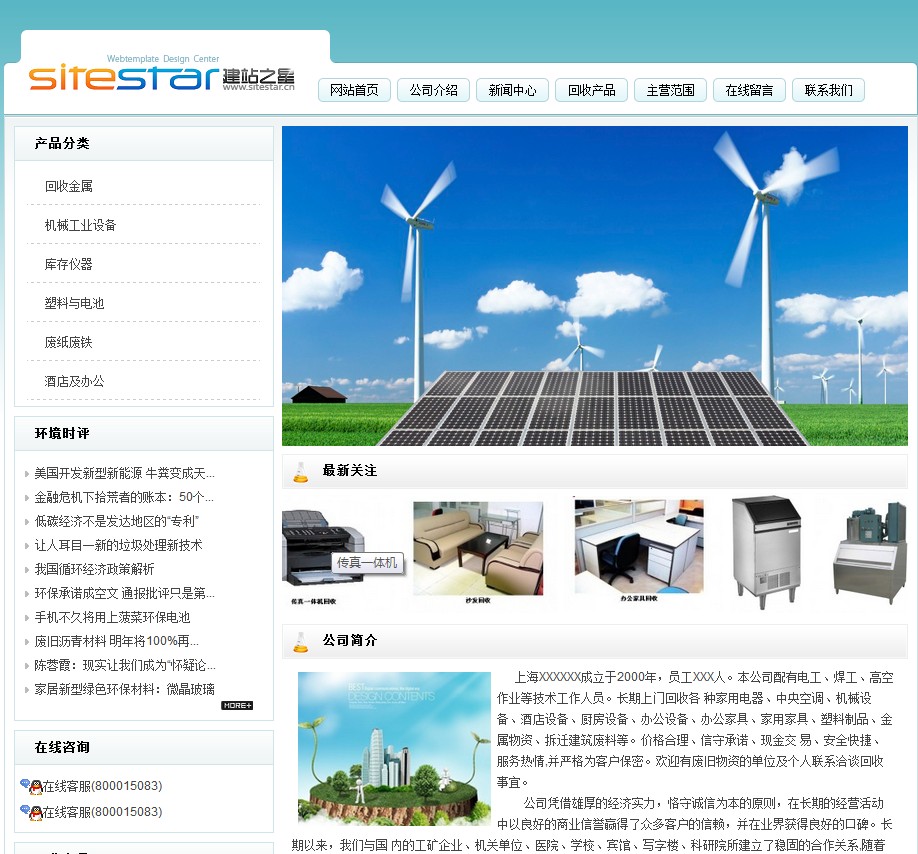Click the SiteStar logo in header
The image size is (918, 854).
point(162,76)
